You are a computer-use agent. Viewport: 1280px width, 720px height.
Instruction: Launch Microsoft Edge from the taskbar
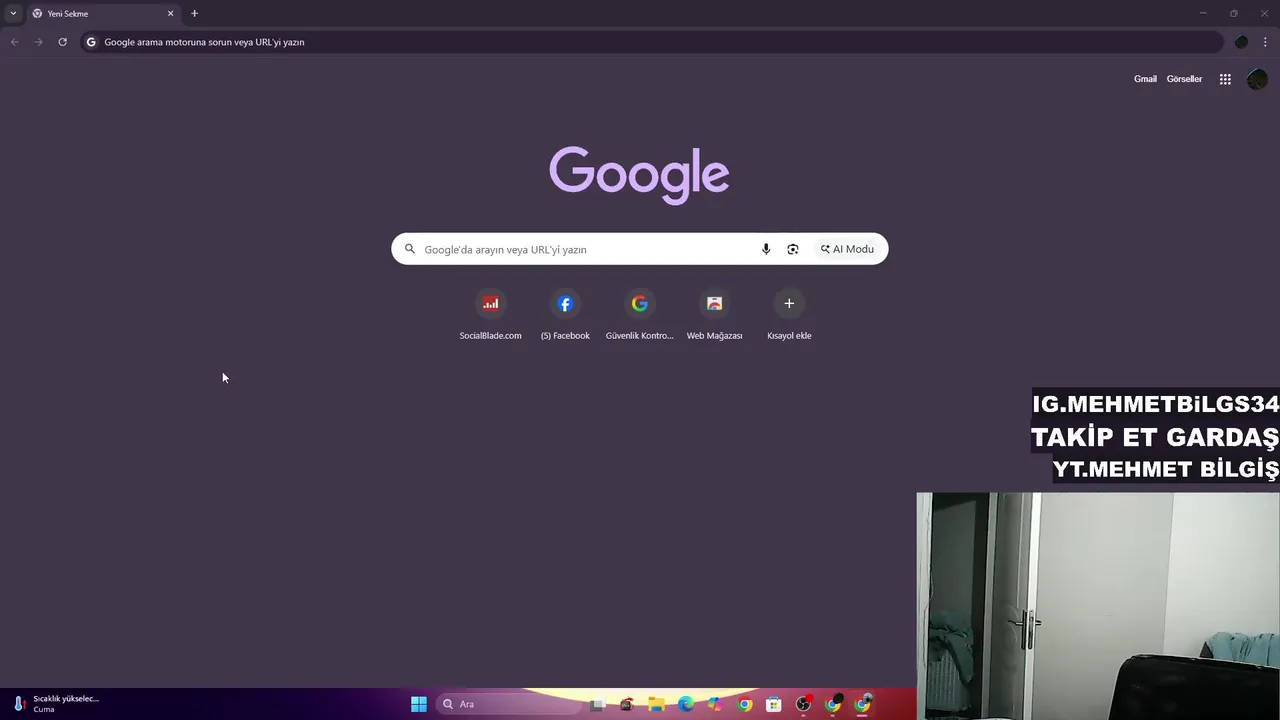point(686,704)
